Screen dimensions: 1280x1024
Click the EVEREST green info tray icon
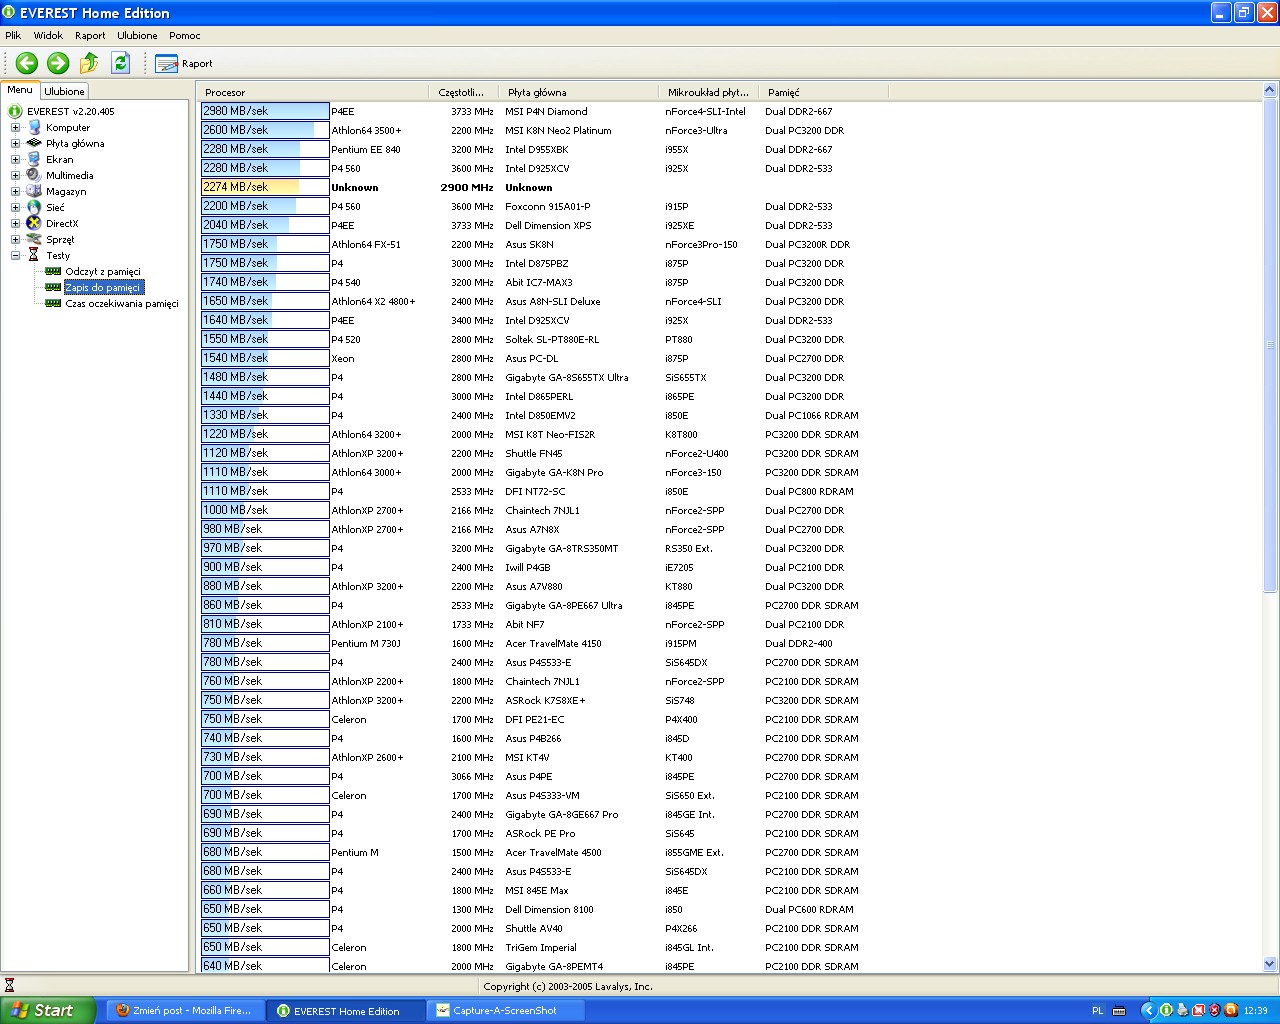[1165, 1010]
